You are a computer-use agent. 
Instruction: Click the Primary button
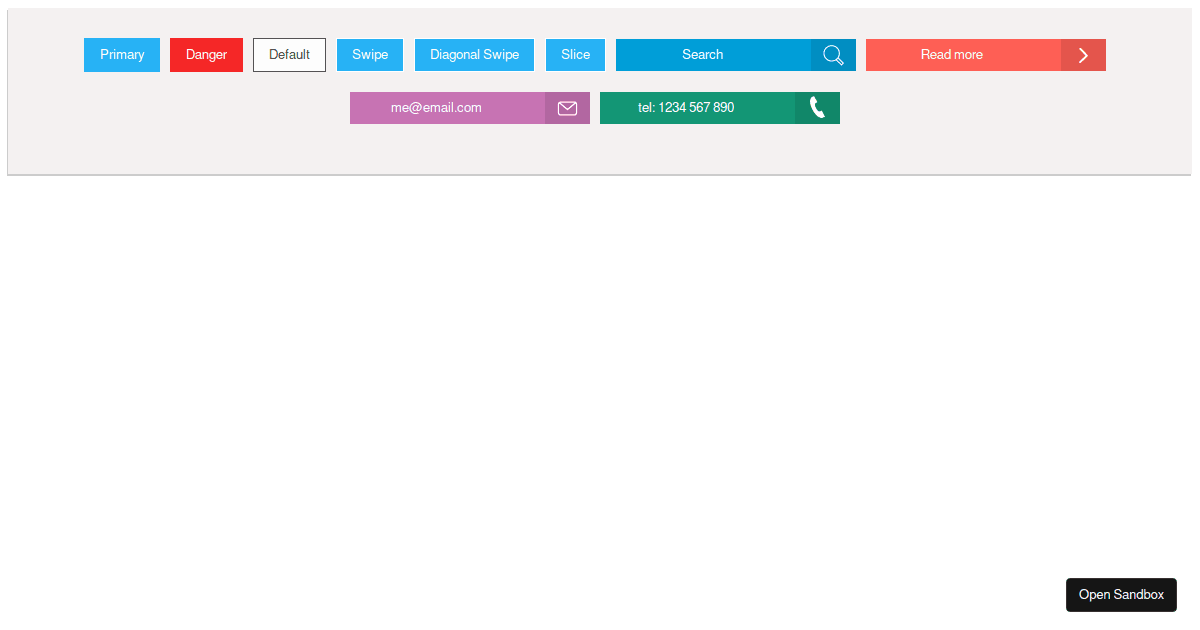coord(121,55)
